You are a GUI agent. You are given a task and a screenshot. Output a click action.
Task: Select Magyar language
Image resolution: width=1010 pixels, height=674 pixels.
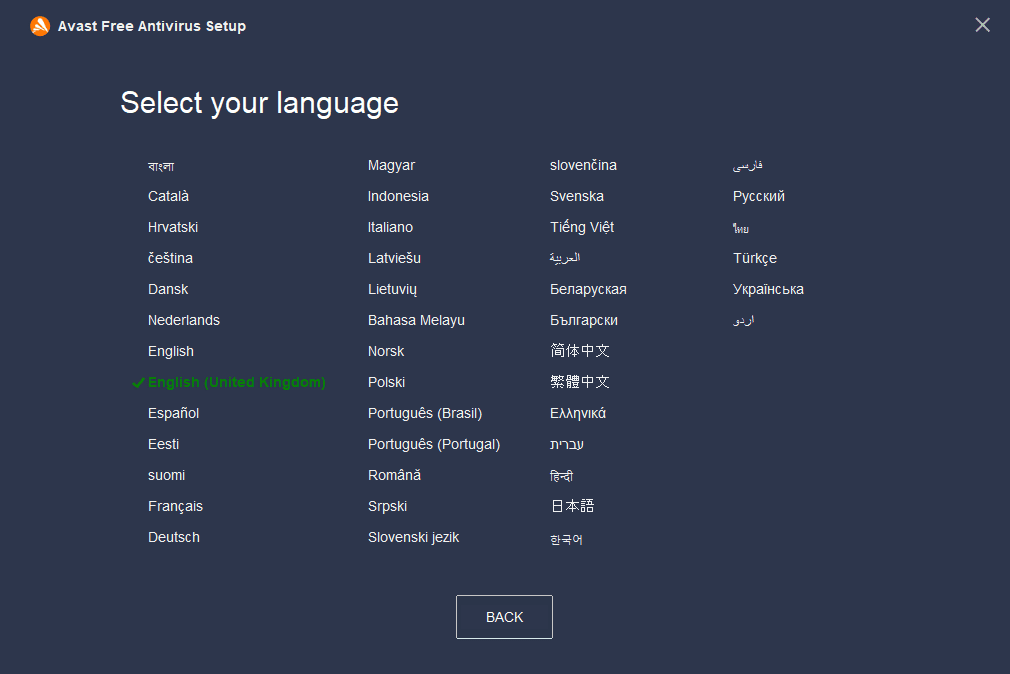pyautogui.click(x=391, y=165)
